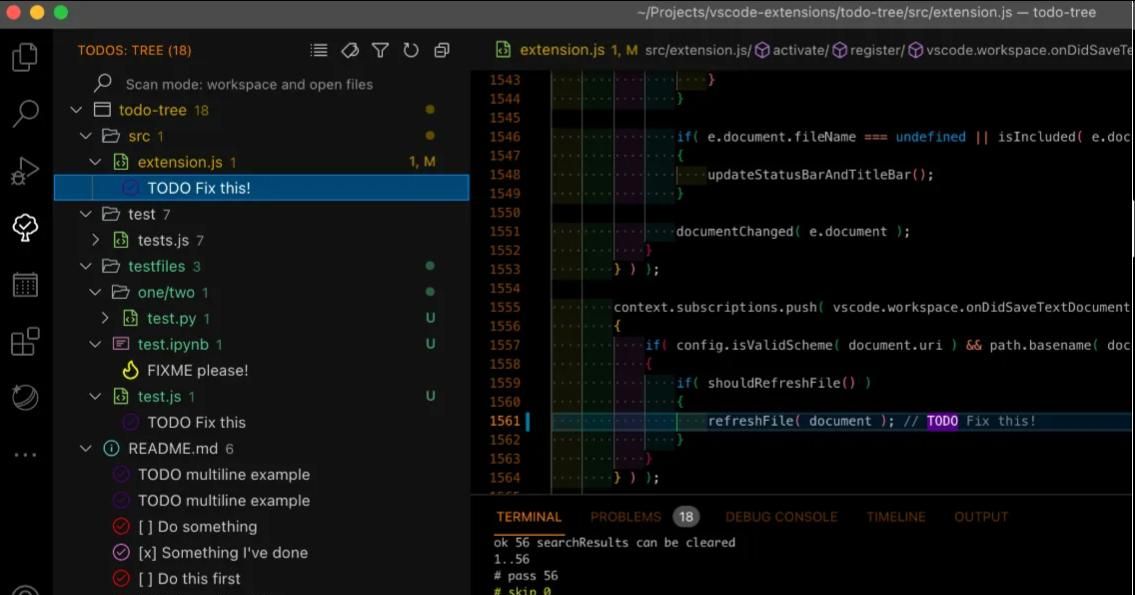Expand the test.py node
Image resolution: width=1135 pixels, height=595 pixels.
105,318
